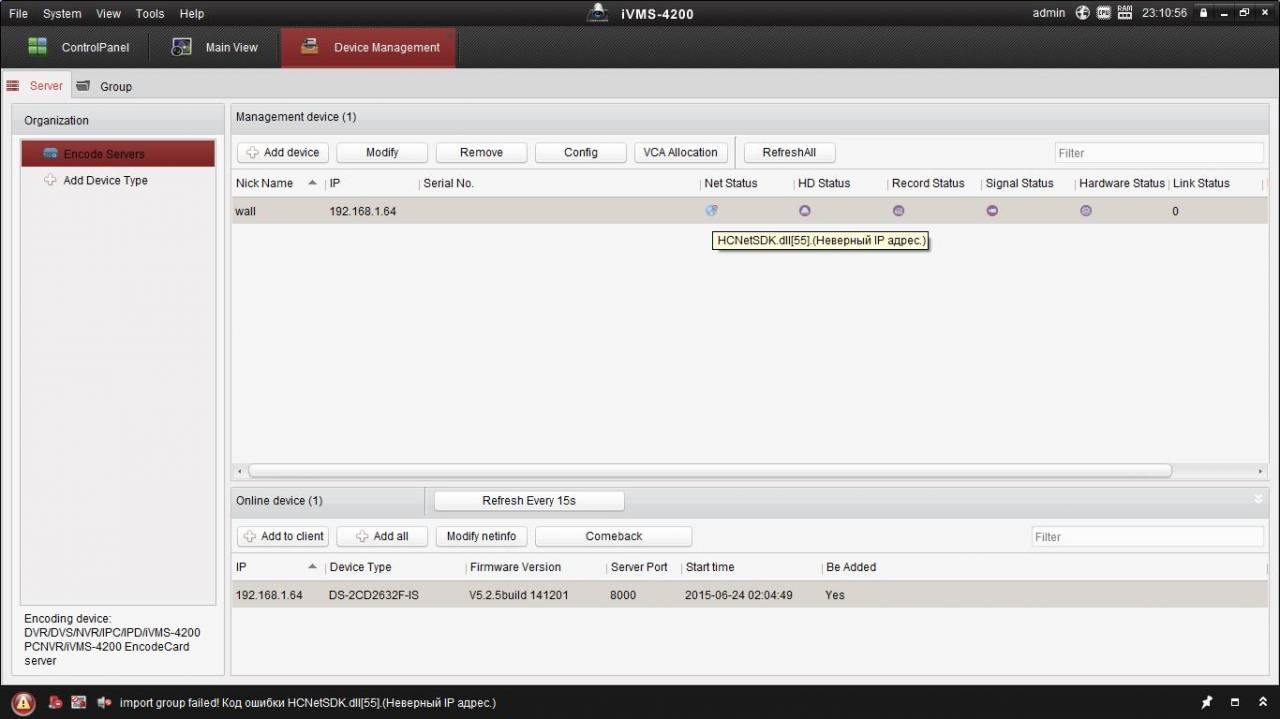
Task: Click the alarm image popup icon in status bar
Action: (x=79, y=703)
